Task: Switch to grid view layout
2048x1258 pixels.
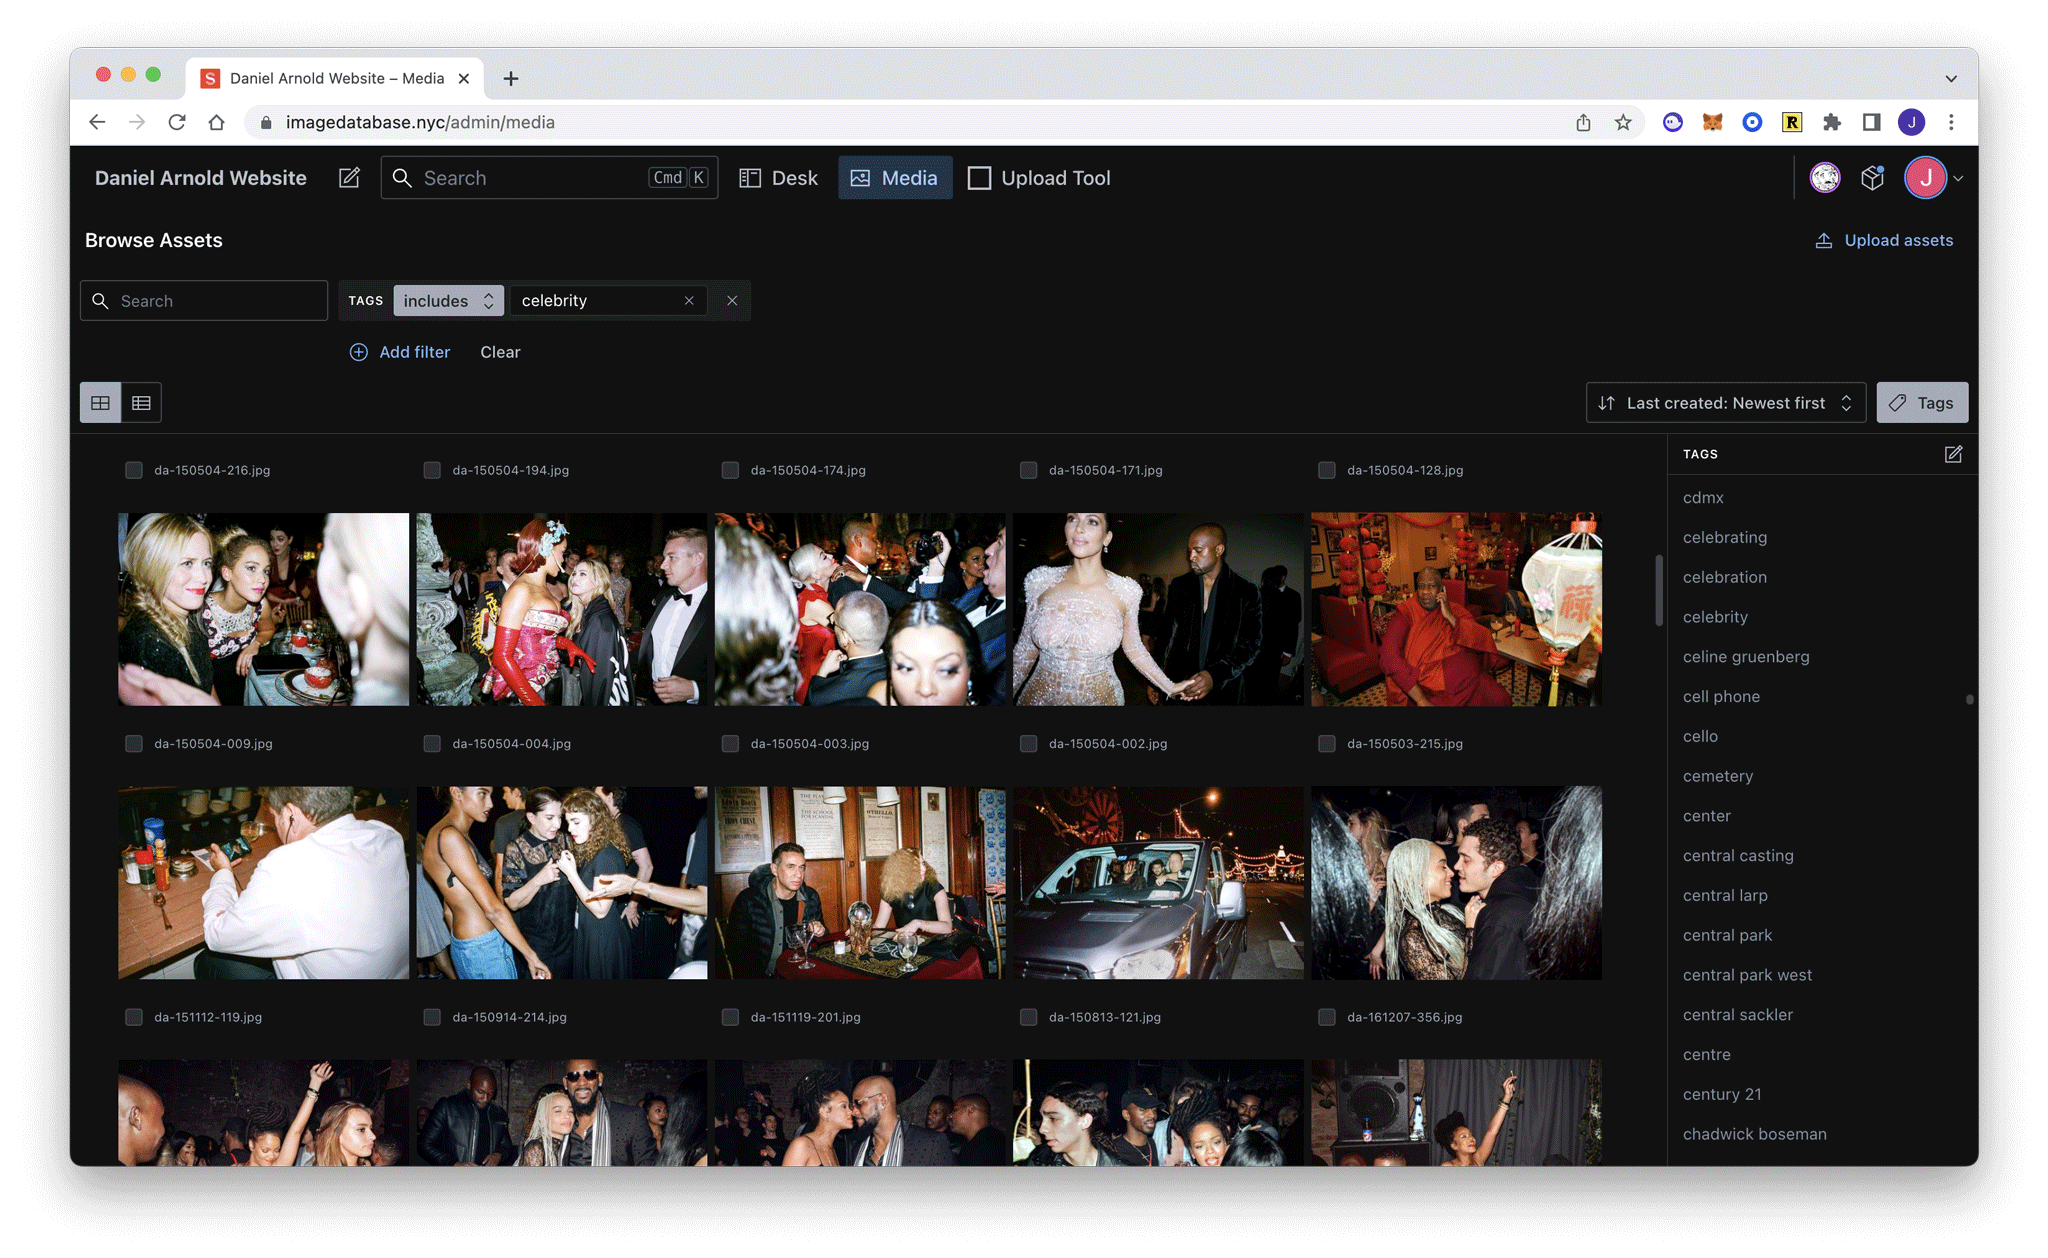Action: (100, 403)
